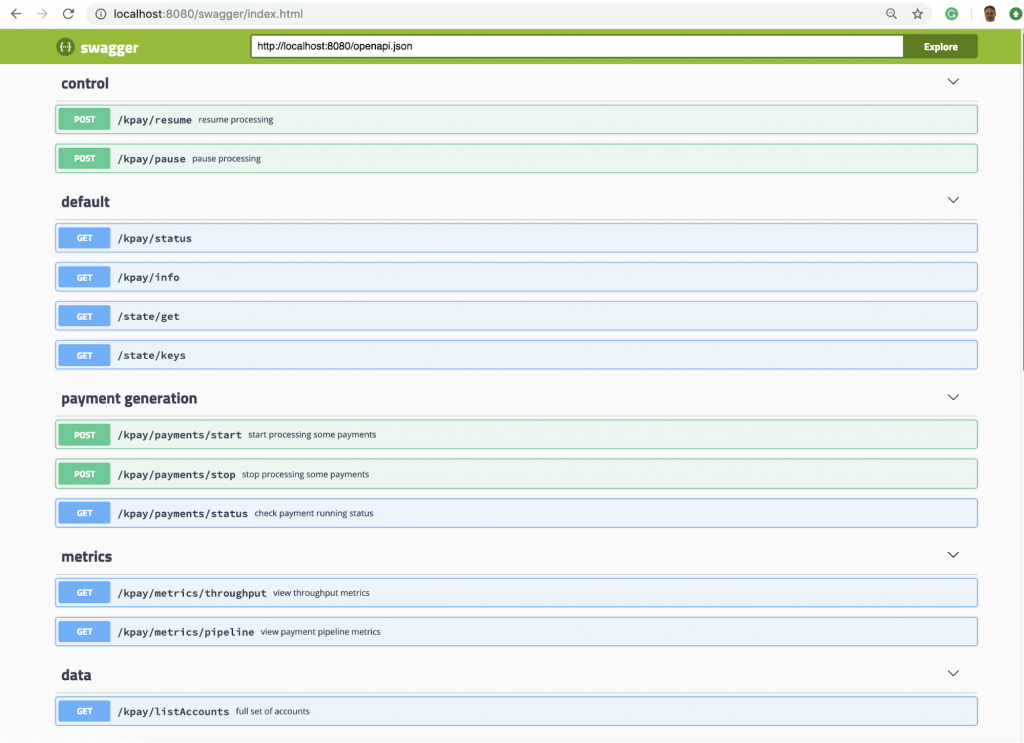Click the metrics section heading
1024x743 pixels.
click(87, 556)
